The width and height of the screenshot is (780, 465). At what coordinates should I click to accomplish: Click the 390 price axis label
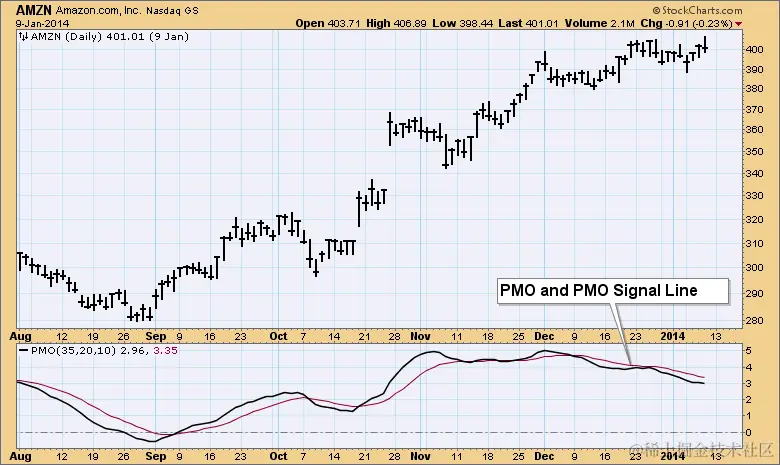[754, 70]
